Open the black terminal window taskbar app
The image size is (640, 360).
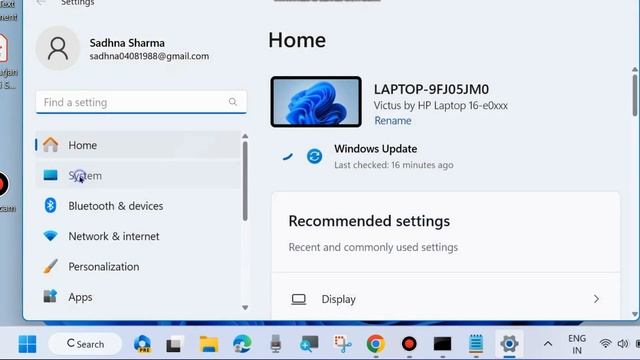(x=442, y=344)
